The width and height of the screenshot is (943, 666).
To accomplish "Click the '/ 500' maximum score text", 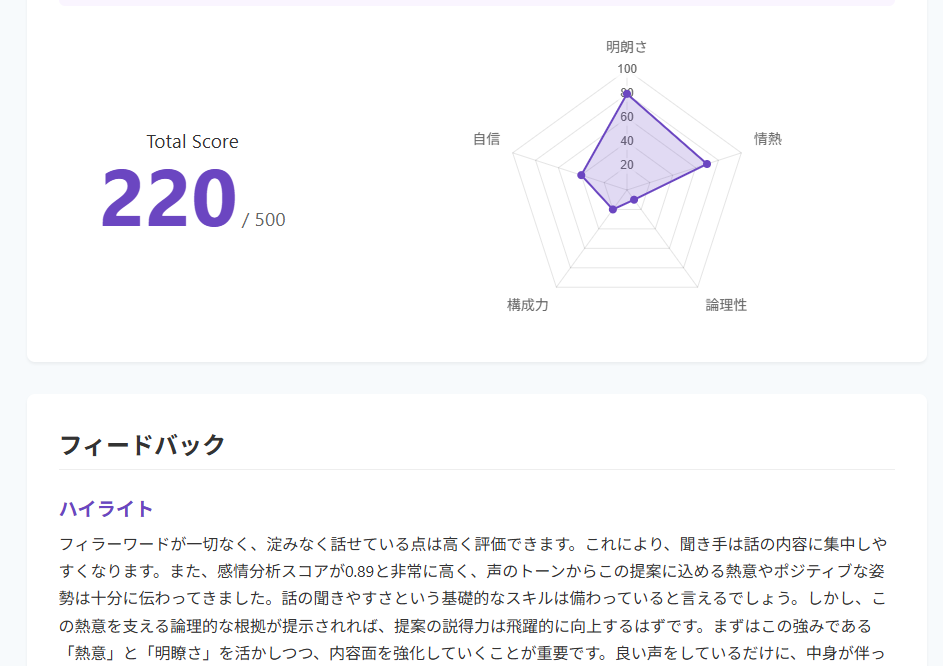I will coord(264,220).
